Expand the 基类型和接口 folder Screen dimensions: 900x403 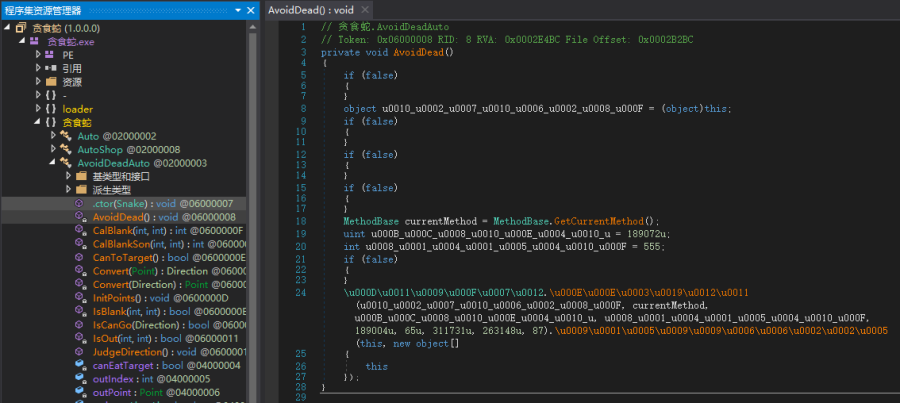pyautogui.click(x=68, y=176)
